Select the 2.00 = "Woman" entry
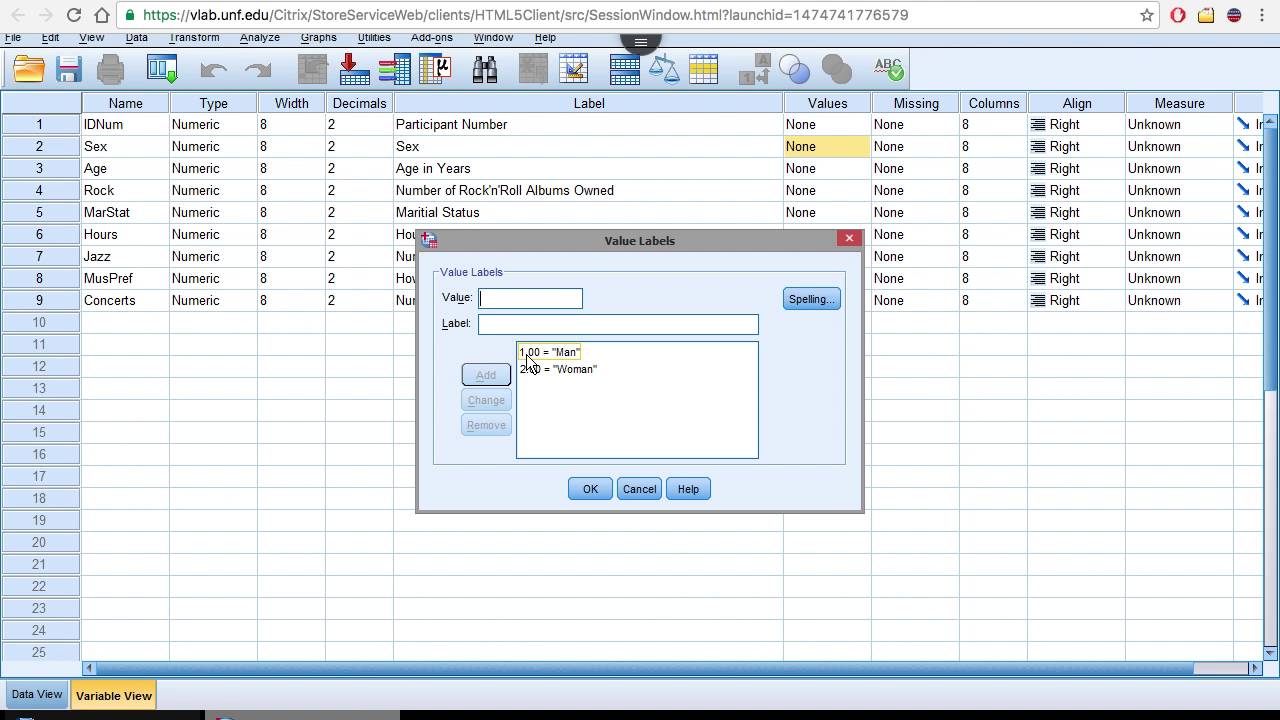 click(x=558, y=369)
